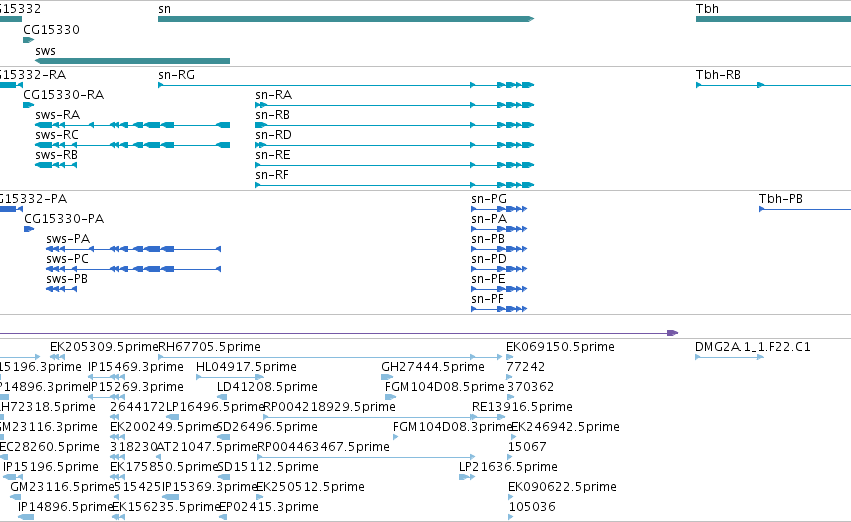851x522 pixels.
Task: Select EST FGM104D08.5prime
Action: (x=444, y=387)
